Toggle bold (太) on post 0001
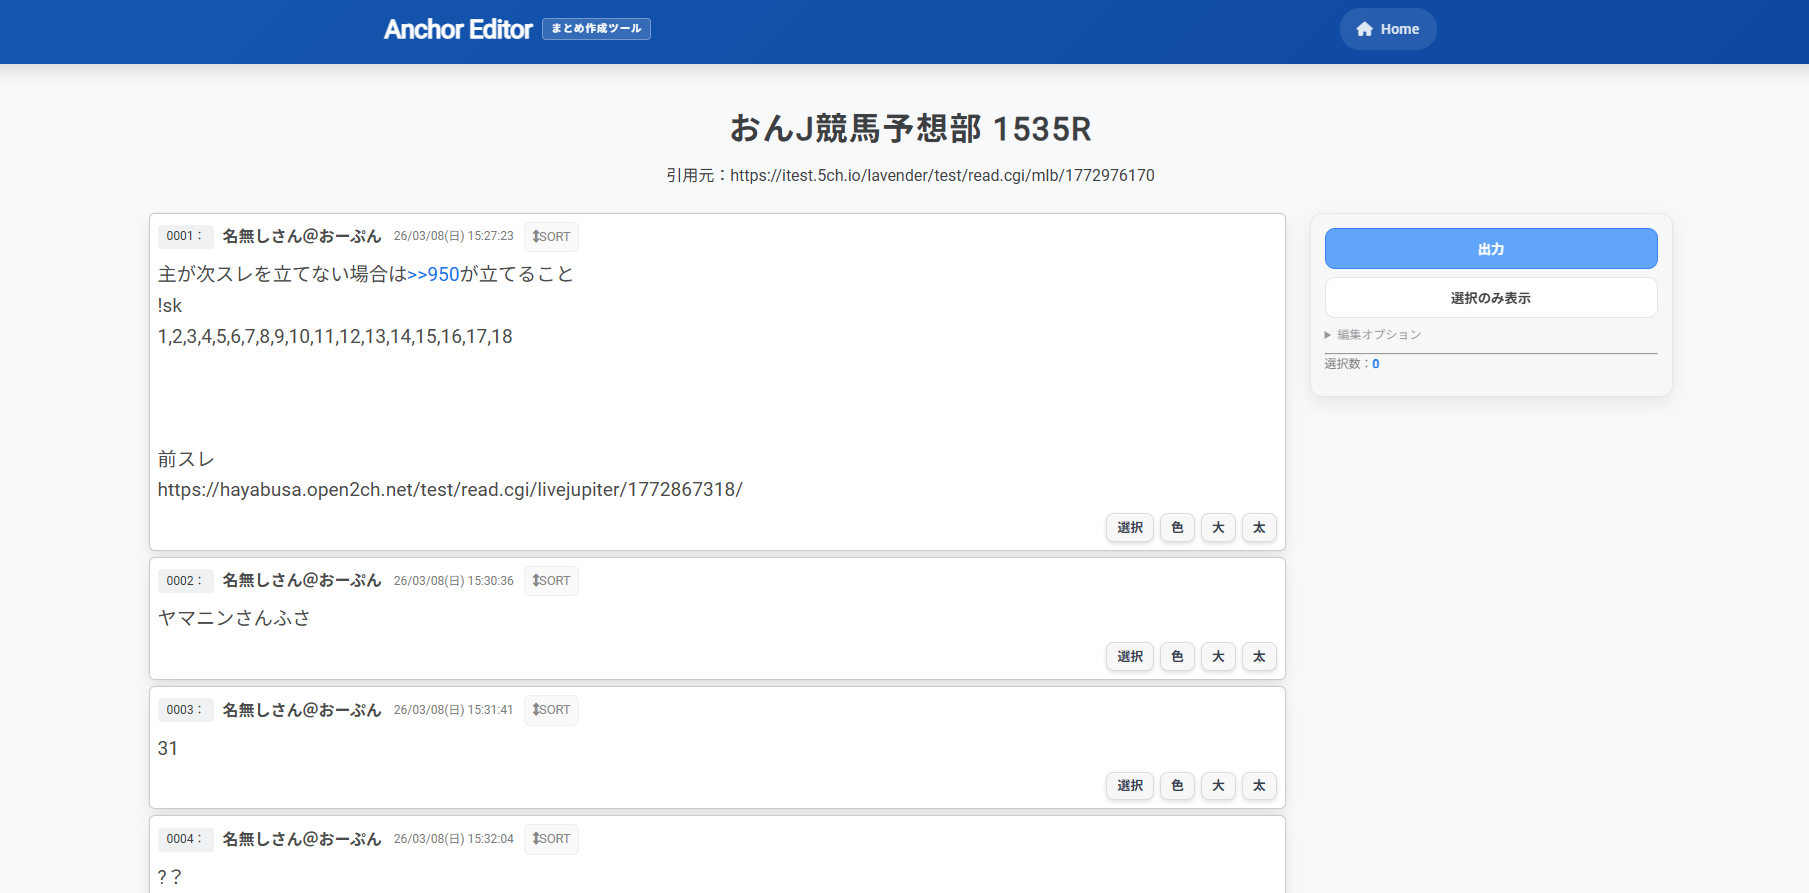 coord(1259,528)
